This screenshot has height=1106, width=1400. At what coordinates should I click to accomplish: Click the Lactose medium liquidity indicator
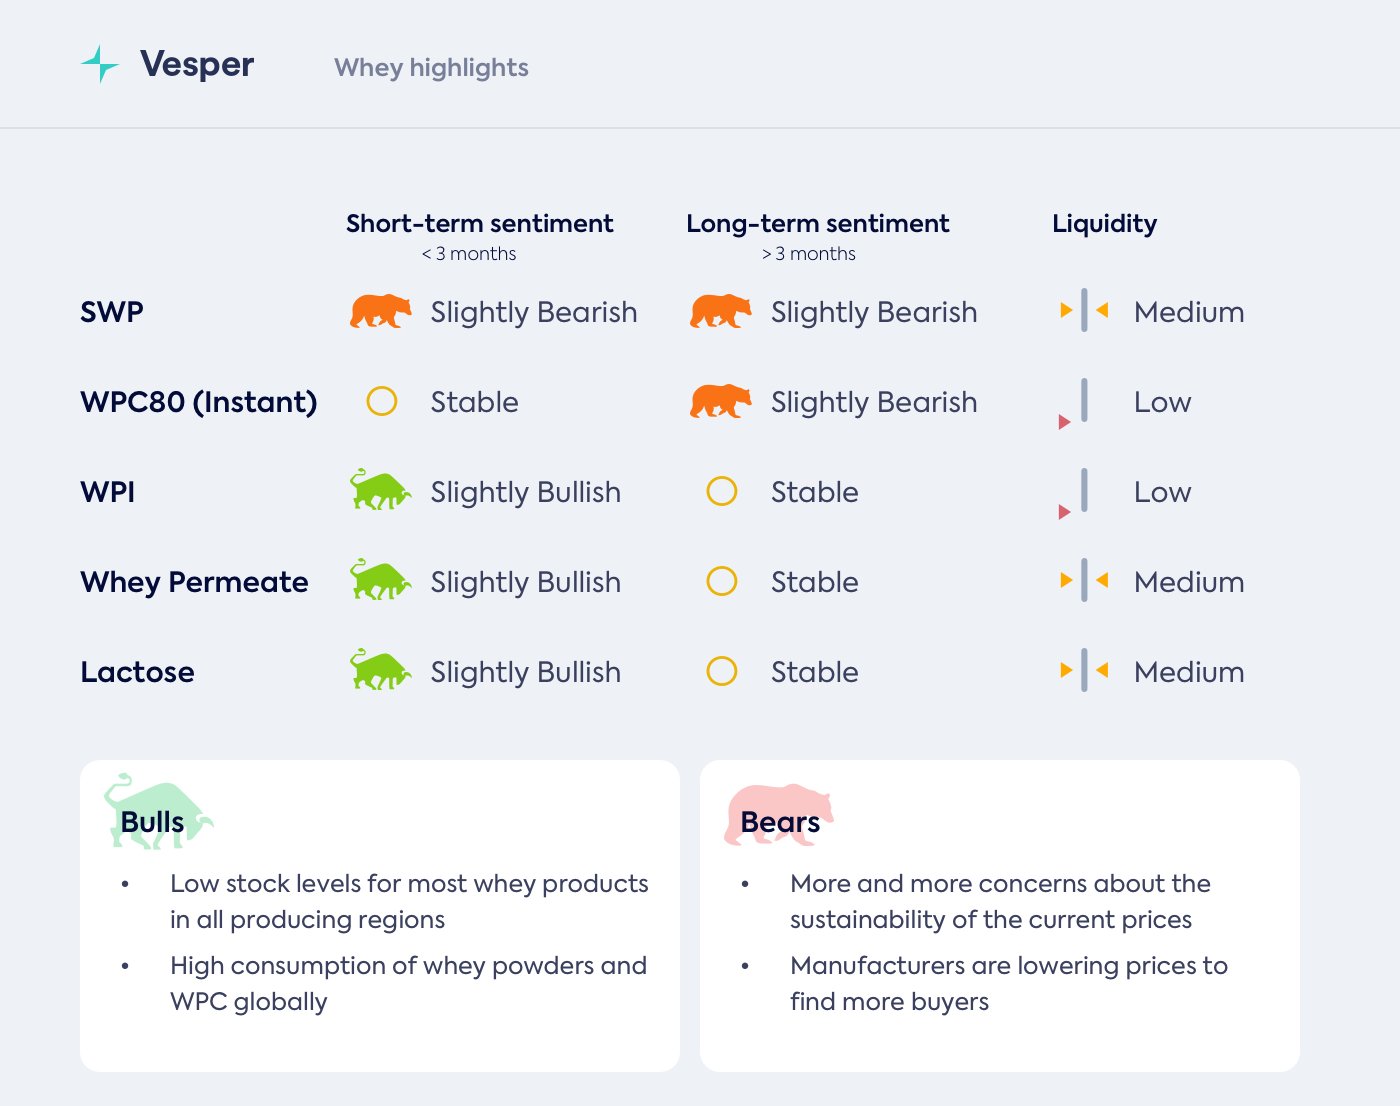pyautogui.click(x=1084, y=671)
